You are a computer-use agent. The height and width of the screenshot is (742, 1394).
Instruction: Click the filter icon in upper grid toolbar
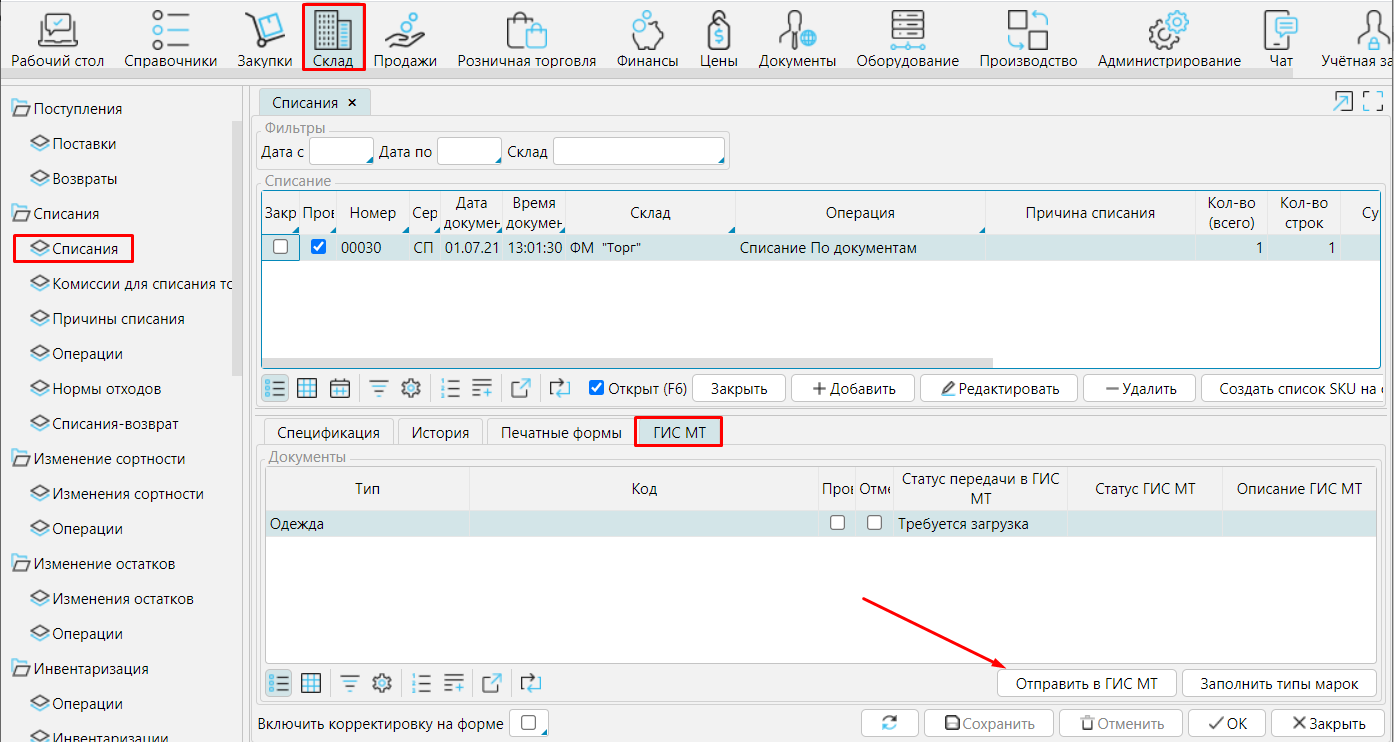pyautogui.click(x=379, y=388)
